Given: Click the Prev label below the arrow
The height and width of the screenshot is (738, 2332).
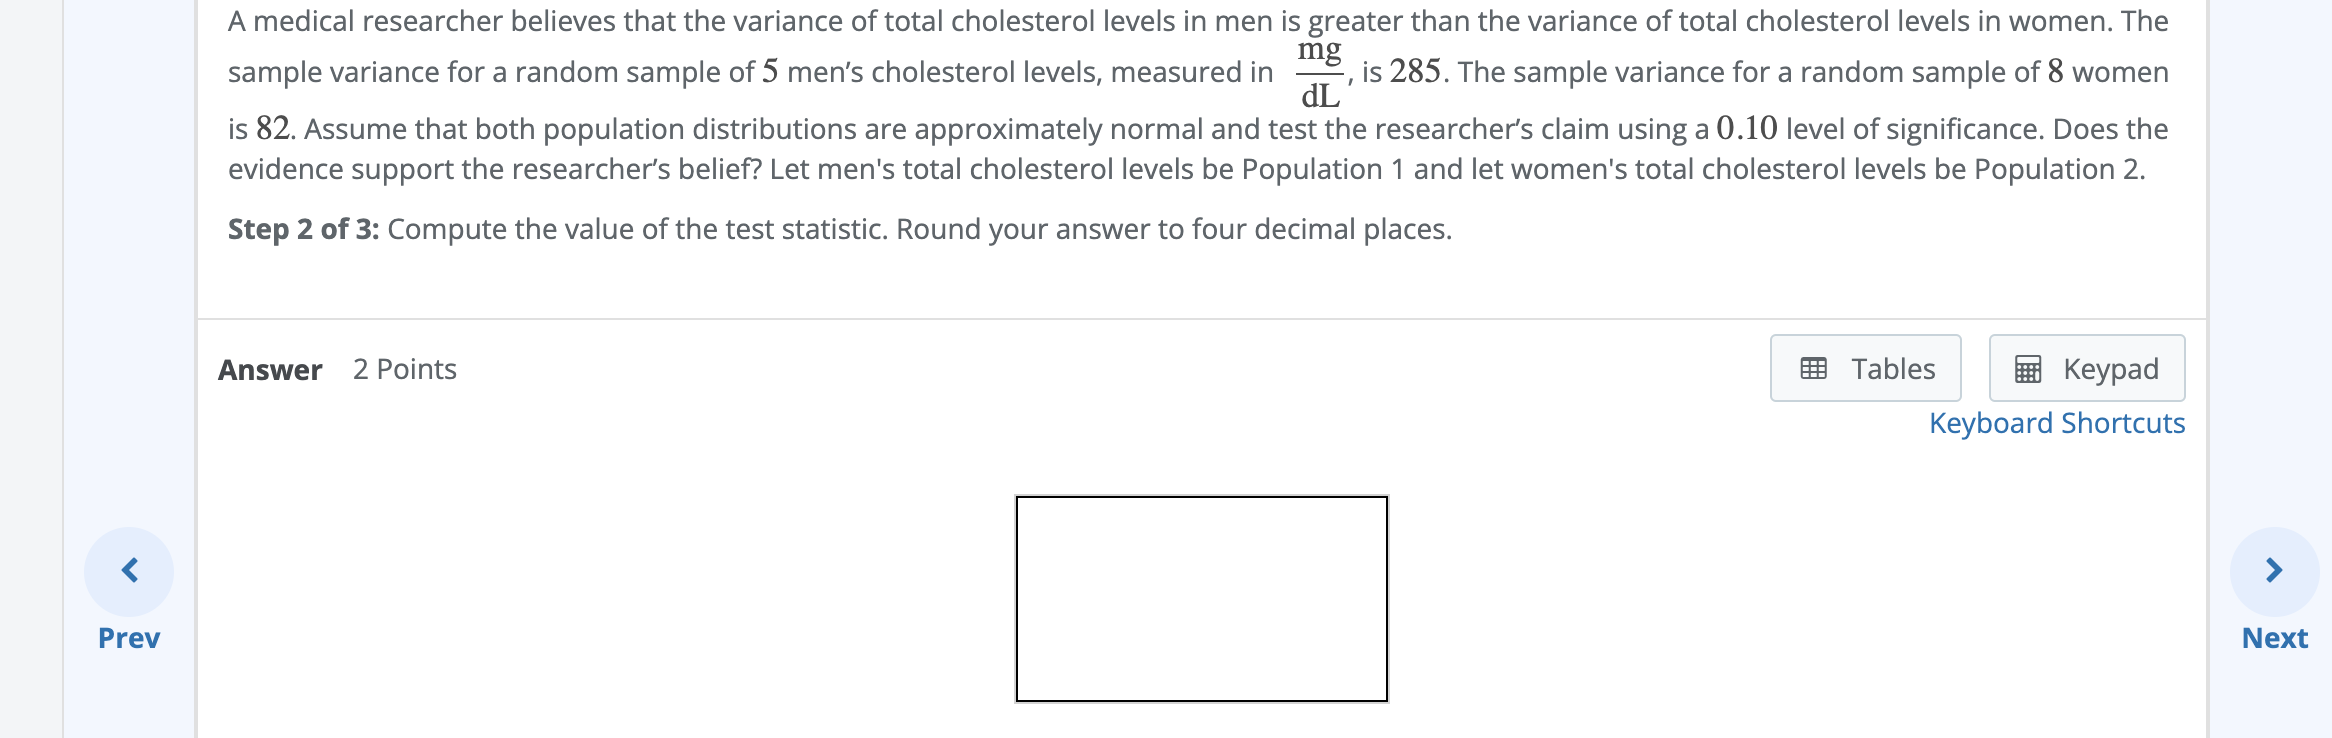Looking at the screenshot, I should [x=128, y=637].
